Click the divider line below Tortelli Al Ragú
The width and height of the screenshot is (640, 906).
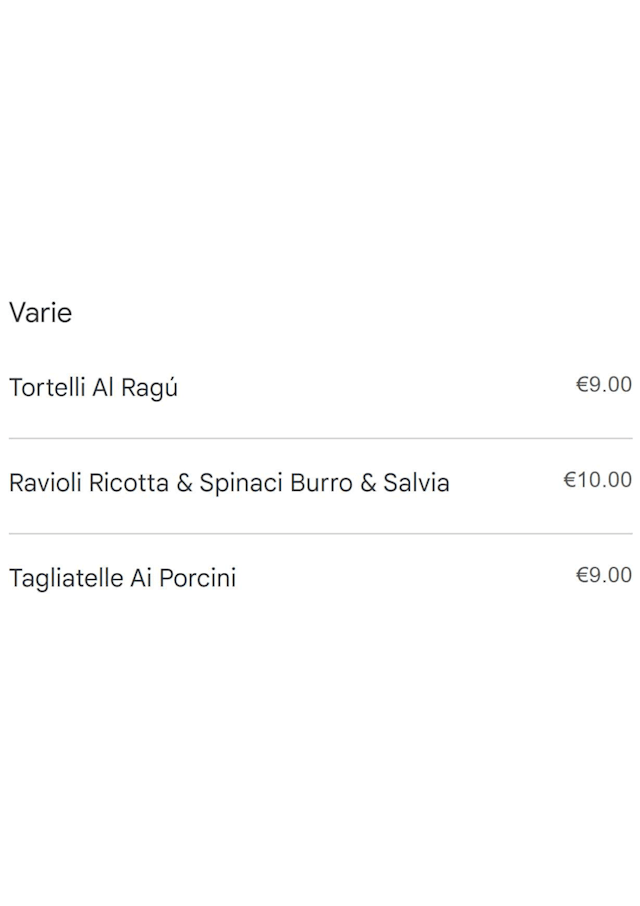point(320,438)
